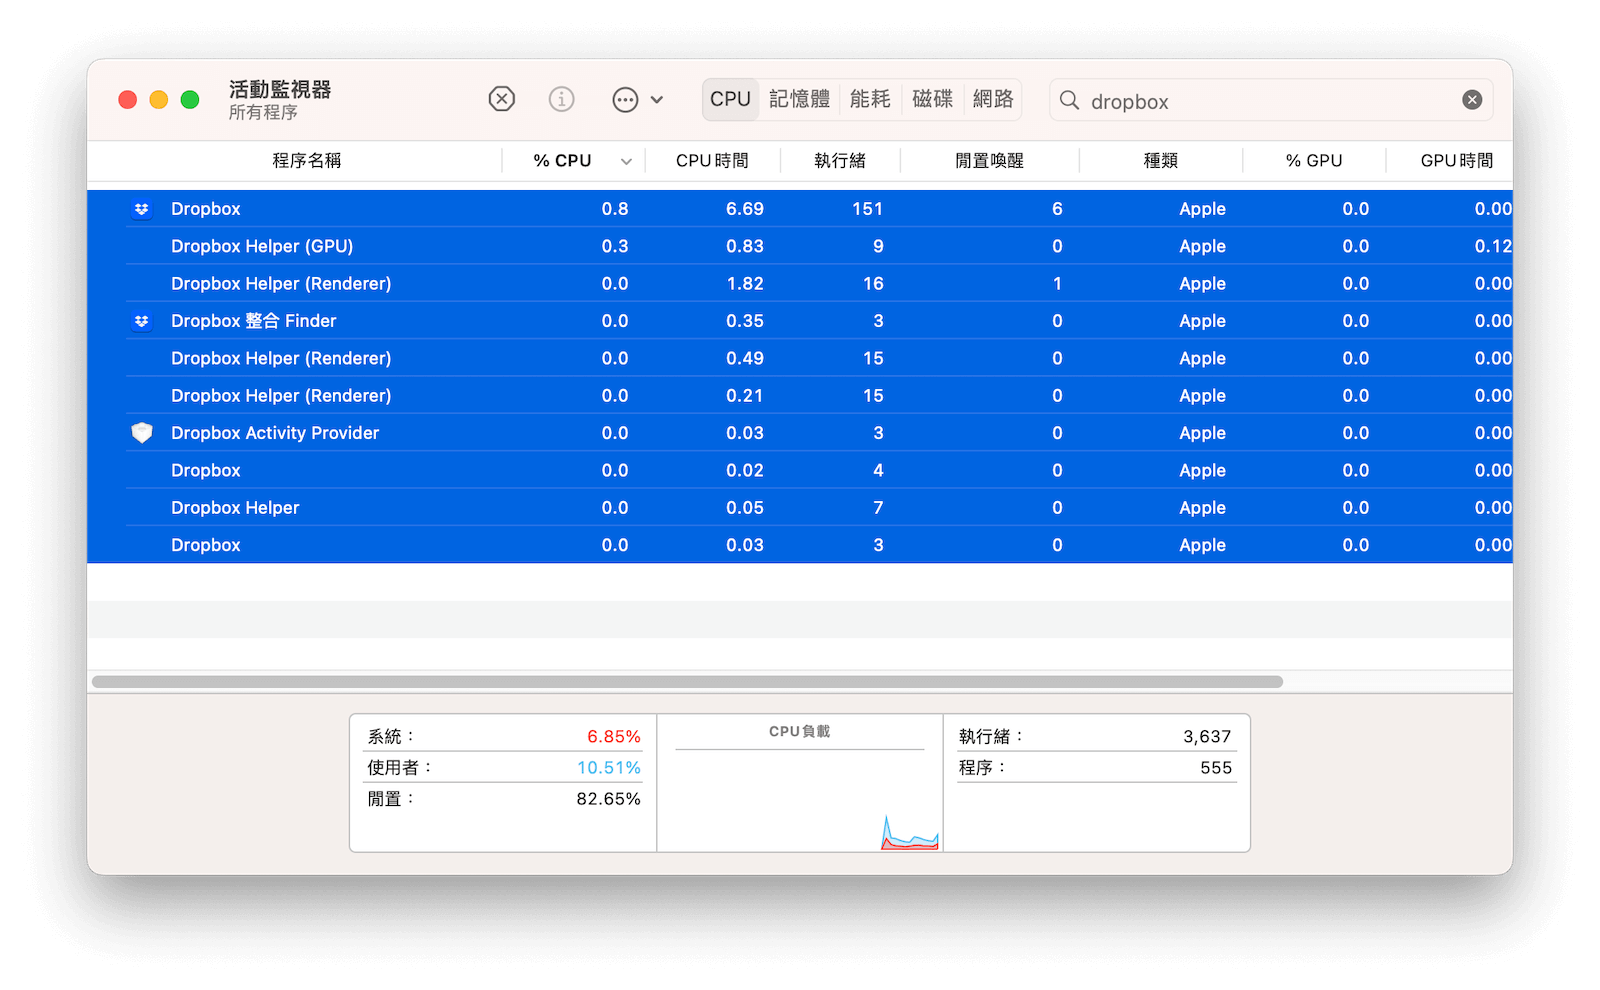Minimize the Activity Monitor window

click(158, 99)
